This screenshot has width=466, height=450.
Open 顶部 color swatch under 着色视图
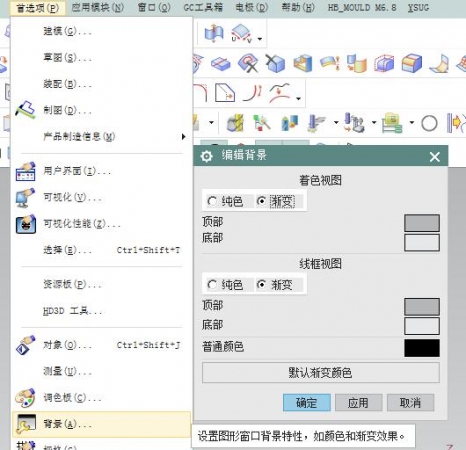tap(422, 223)
